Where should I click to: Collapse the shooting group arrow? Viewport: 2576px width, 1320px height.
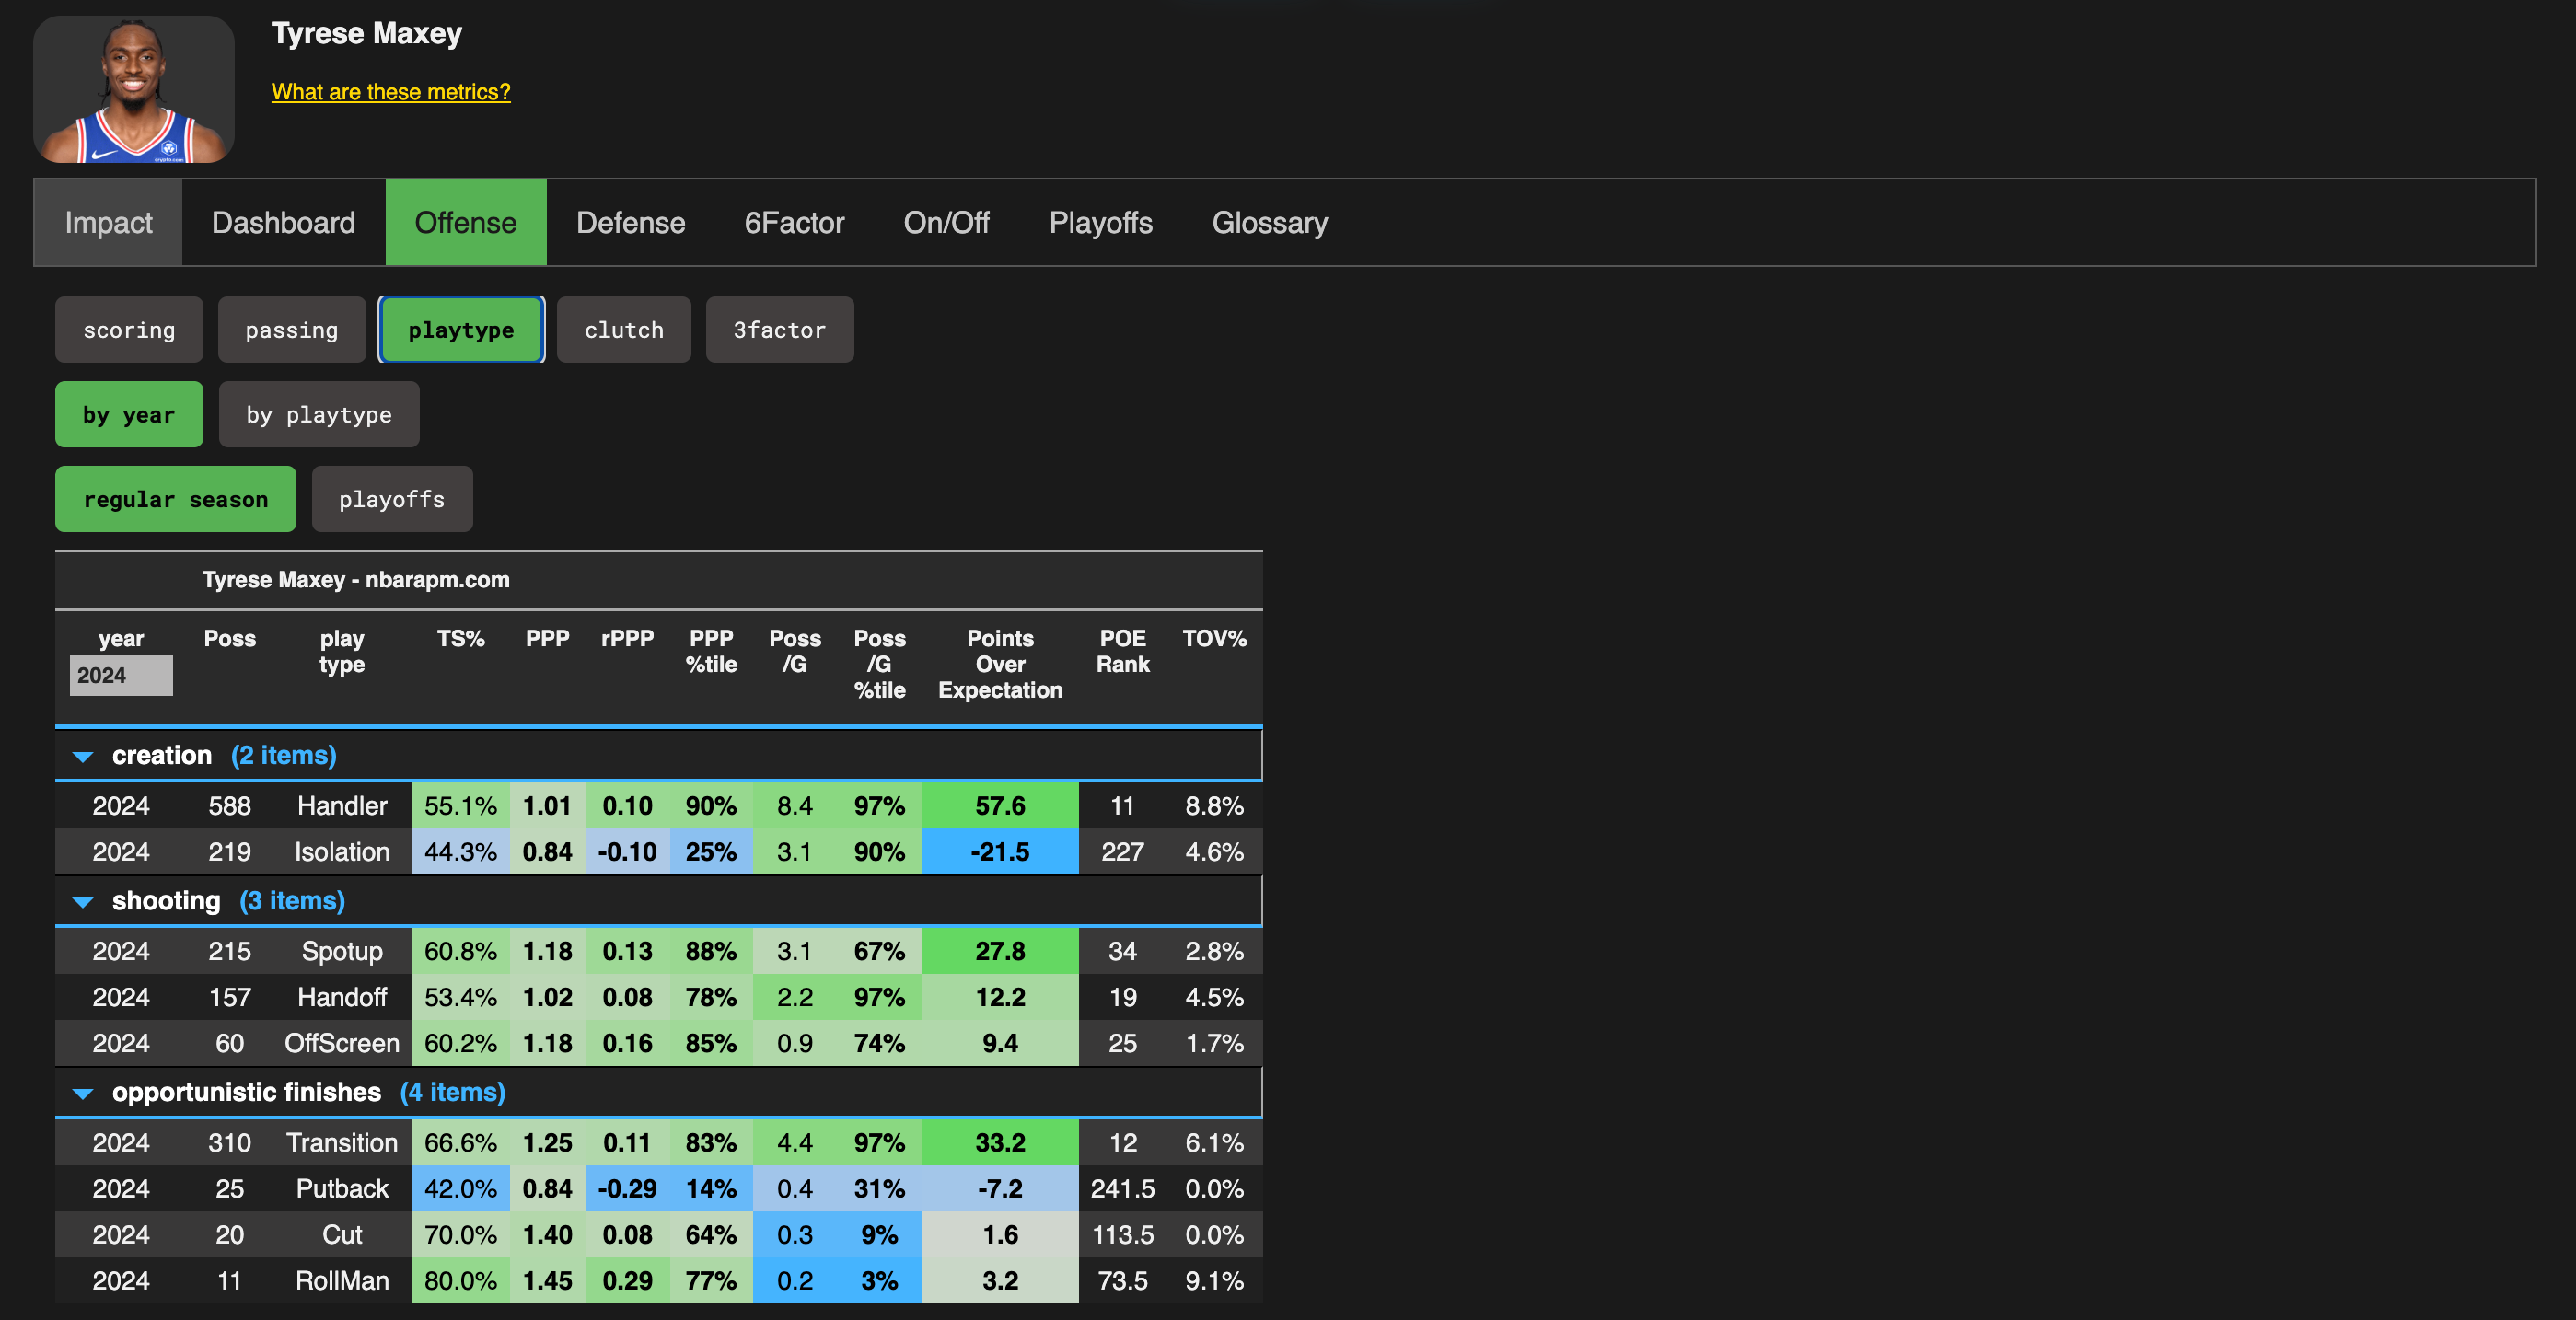pyautogui.click(x=83, y=903)
